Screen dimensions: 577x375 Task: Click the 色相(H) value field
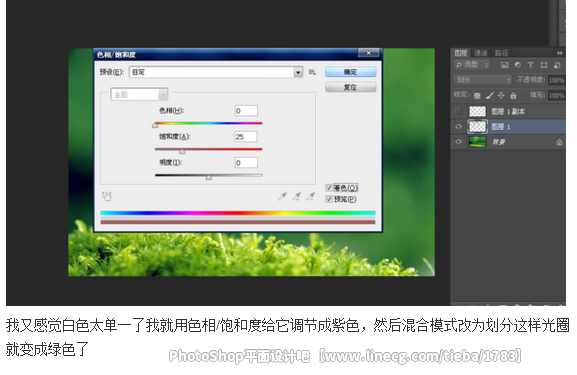pos(246,111)
